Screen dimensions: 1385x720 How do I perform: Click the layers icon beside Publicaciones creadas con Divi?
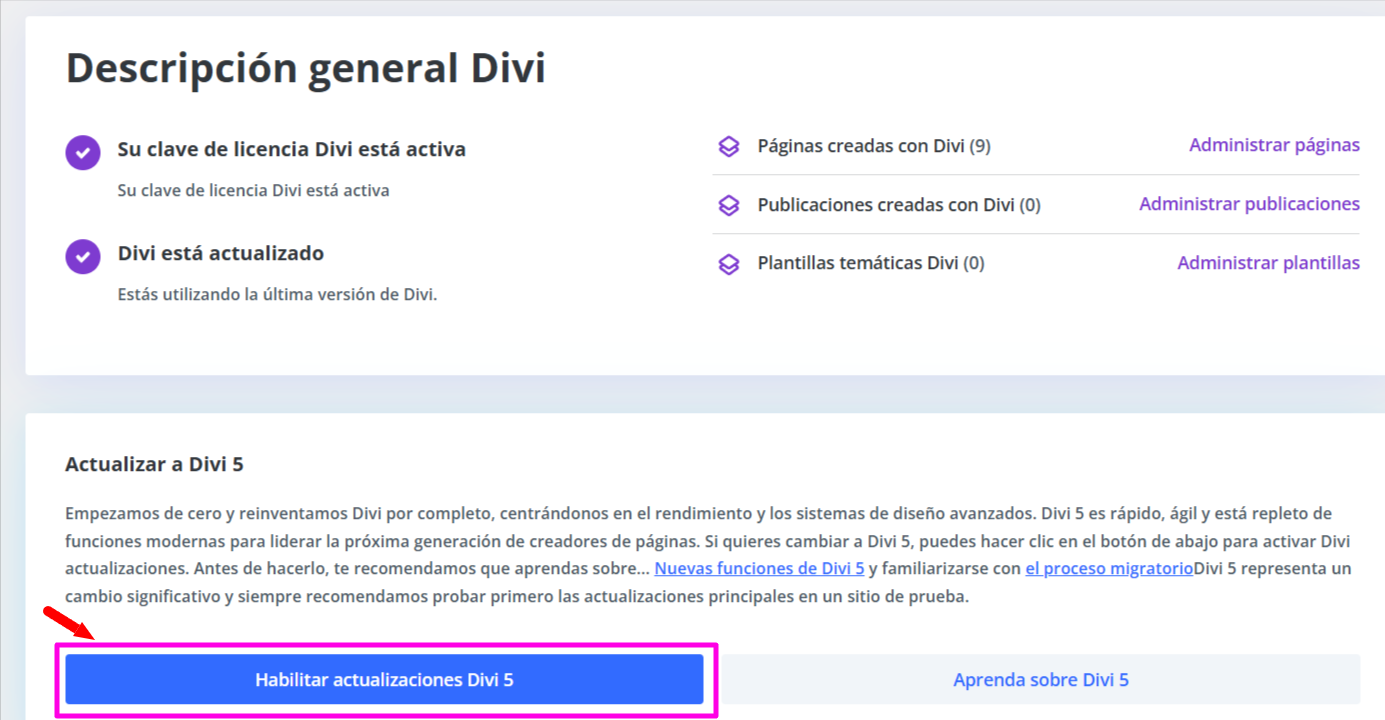(729, 206)
